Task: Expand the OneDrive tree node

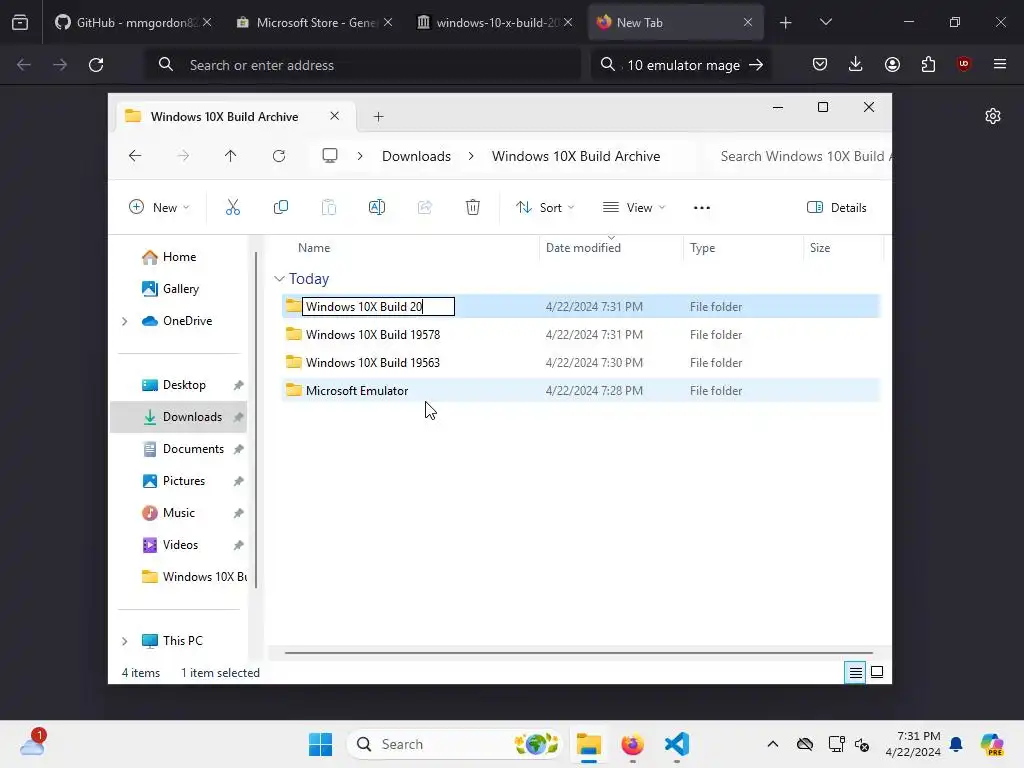Action: point(125,321)
